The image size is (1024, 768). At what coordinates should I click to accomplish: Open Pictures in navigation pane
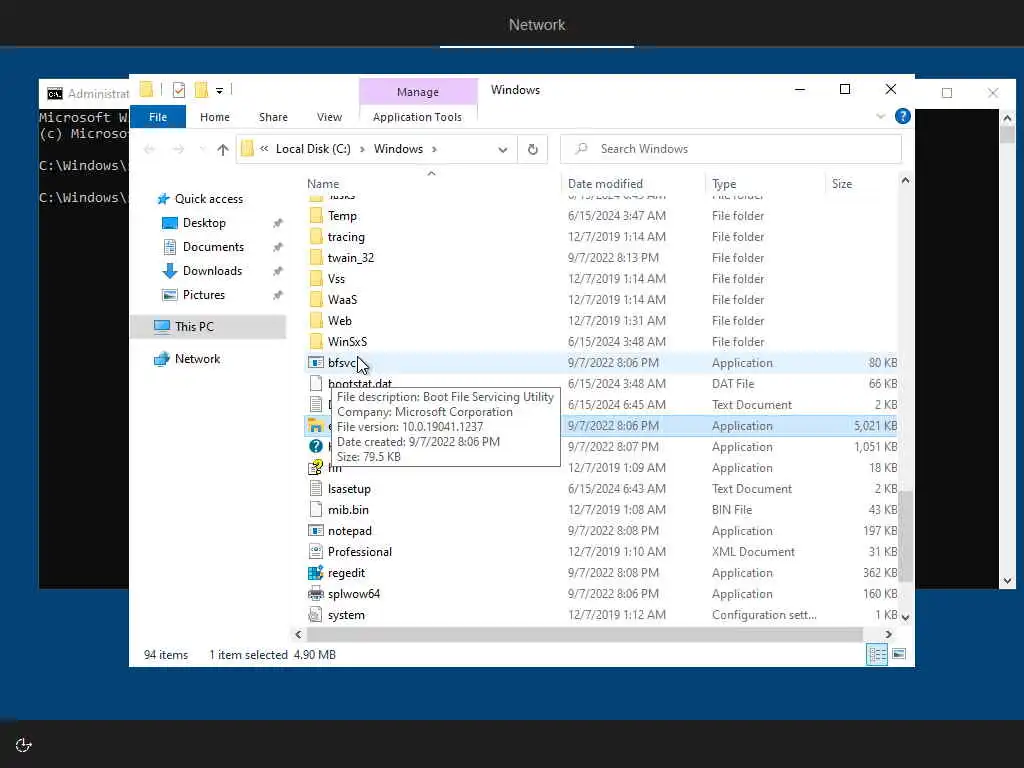tap(204, 295)
